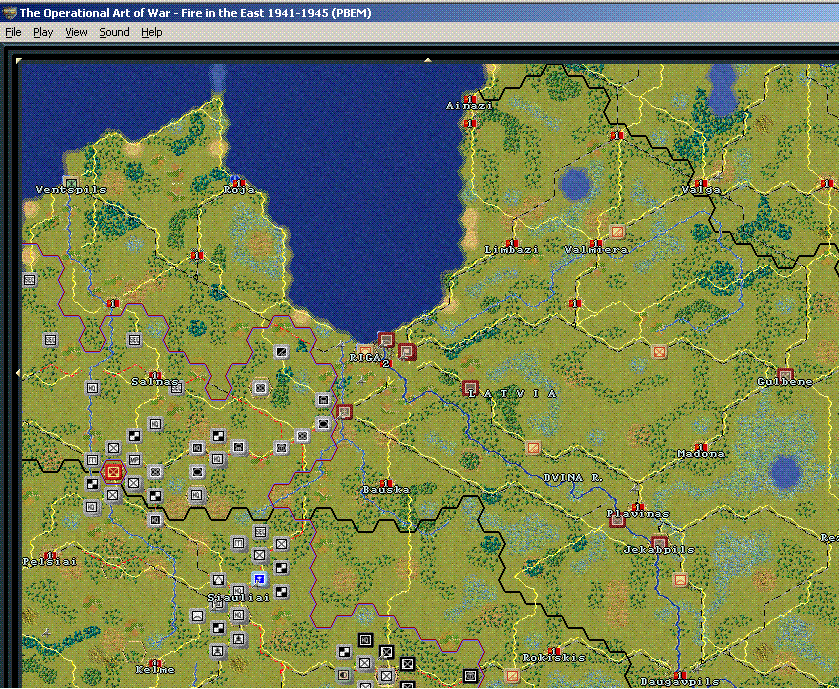Select the blue highlighted unit above Siauliai
Image resolution: width=840 pixels, height=689 pixels.
(260, 579)
